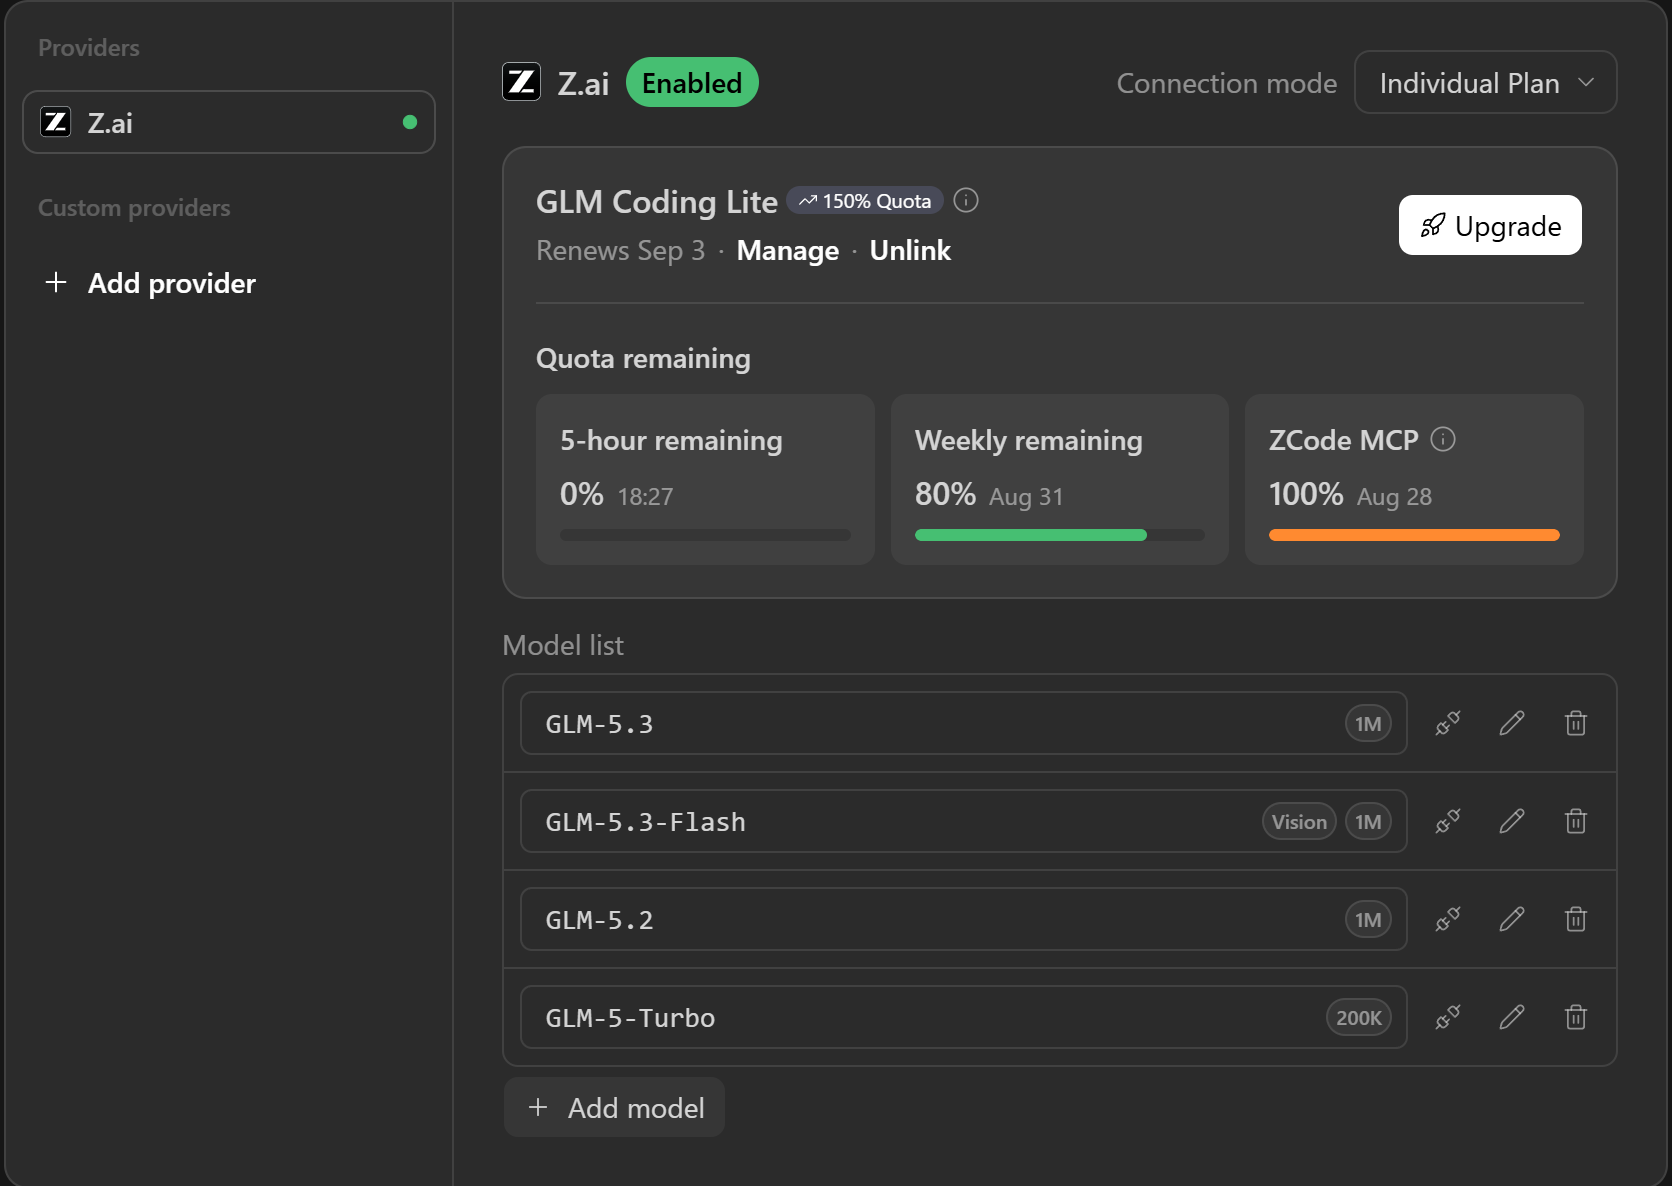Edit the GLM-5.3-Flash model entry
This screenshot has width=1672, height=1186.
click(x=1512, y=821)
